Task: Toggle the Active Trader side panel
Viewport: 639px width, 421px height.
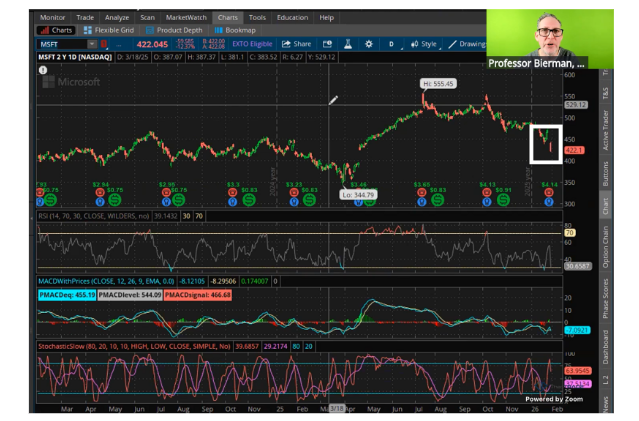Action: coord(606,130)
